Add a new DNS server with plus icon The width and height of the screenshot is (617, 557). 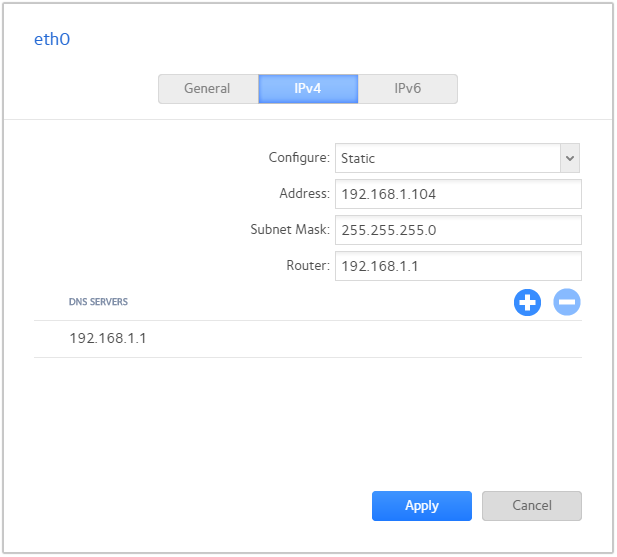tap(527, 302)
